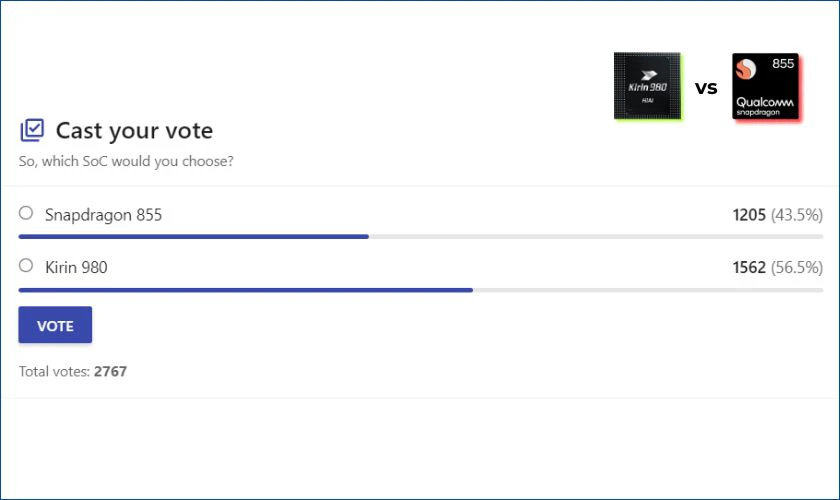Choose the Kirin 980 radio button
The image size is (840, 500).
[26, 266]
